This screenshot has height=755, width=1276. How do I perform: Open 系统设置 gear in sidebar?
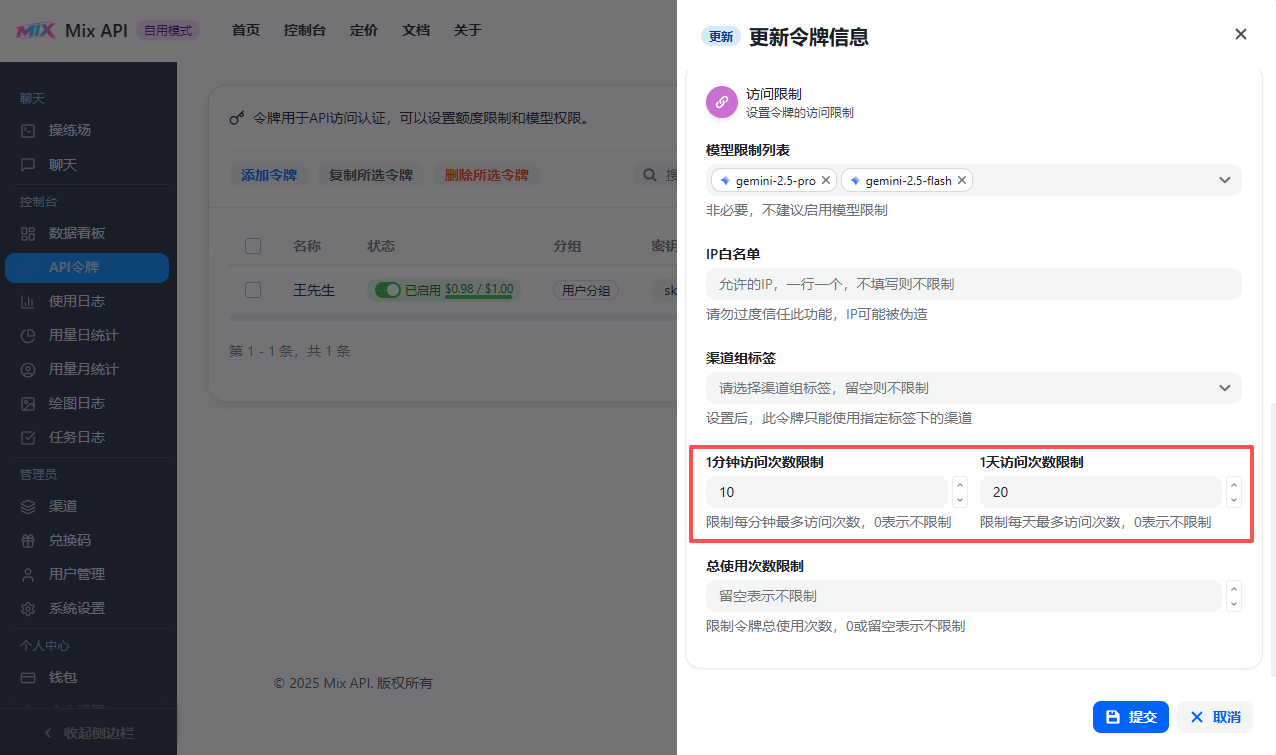click(x=29, y=608)
